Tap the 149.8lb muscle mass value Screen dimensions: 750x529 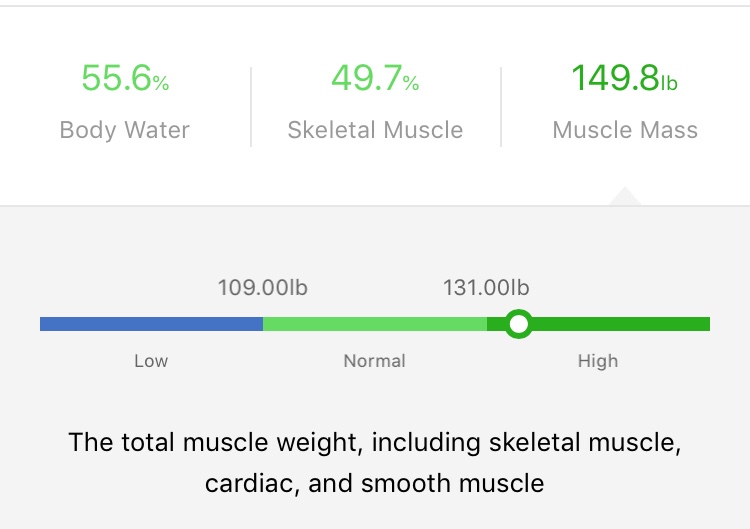625,78
